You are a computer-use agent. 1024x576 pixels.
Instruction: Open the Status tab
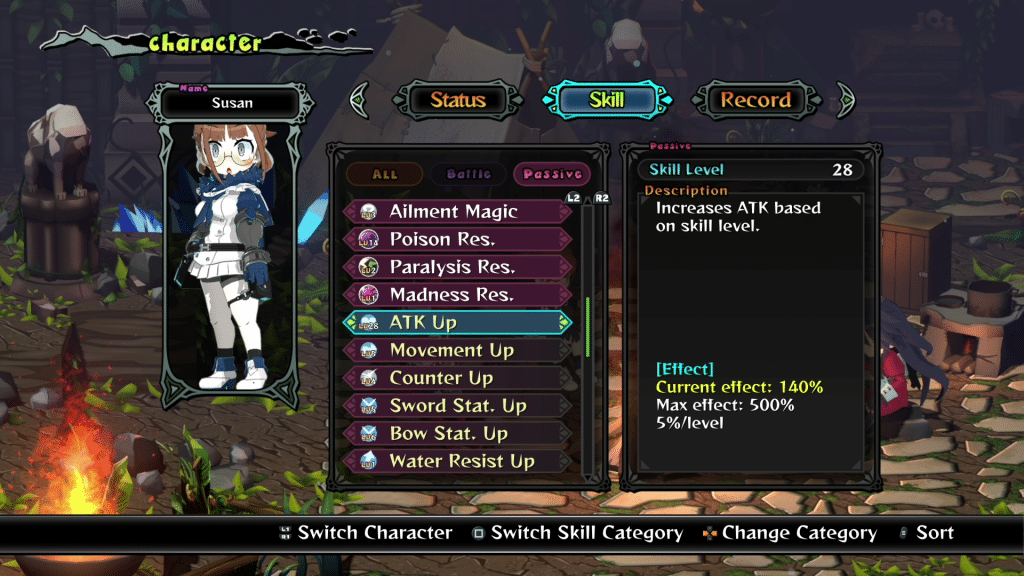[x=458, y=100]
